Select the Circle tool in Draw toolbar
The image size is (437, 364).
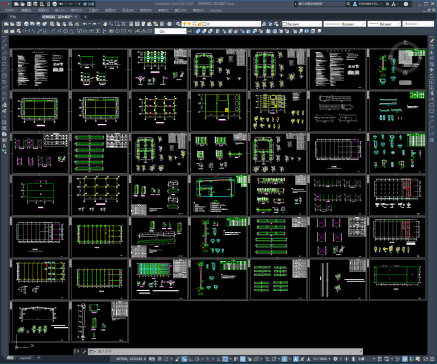(4, 75)
